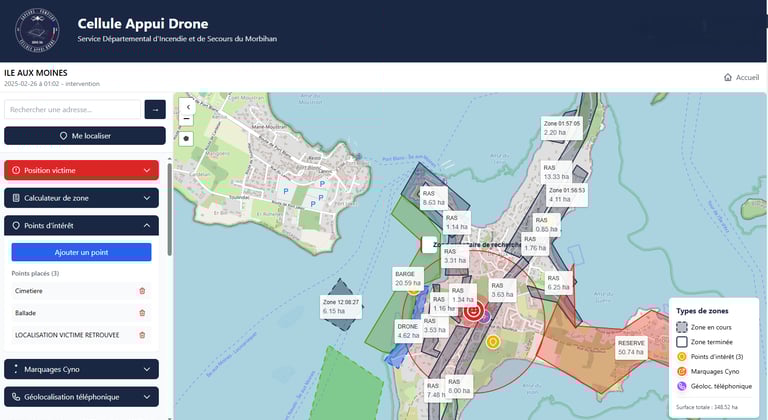The height and width of the screenshot is (420, 768).
Task: Click the map circle draw control
Action: 186,139
